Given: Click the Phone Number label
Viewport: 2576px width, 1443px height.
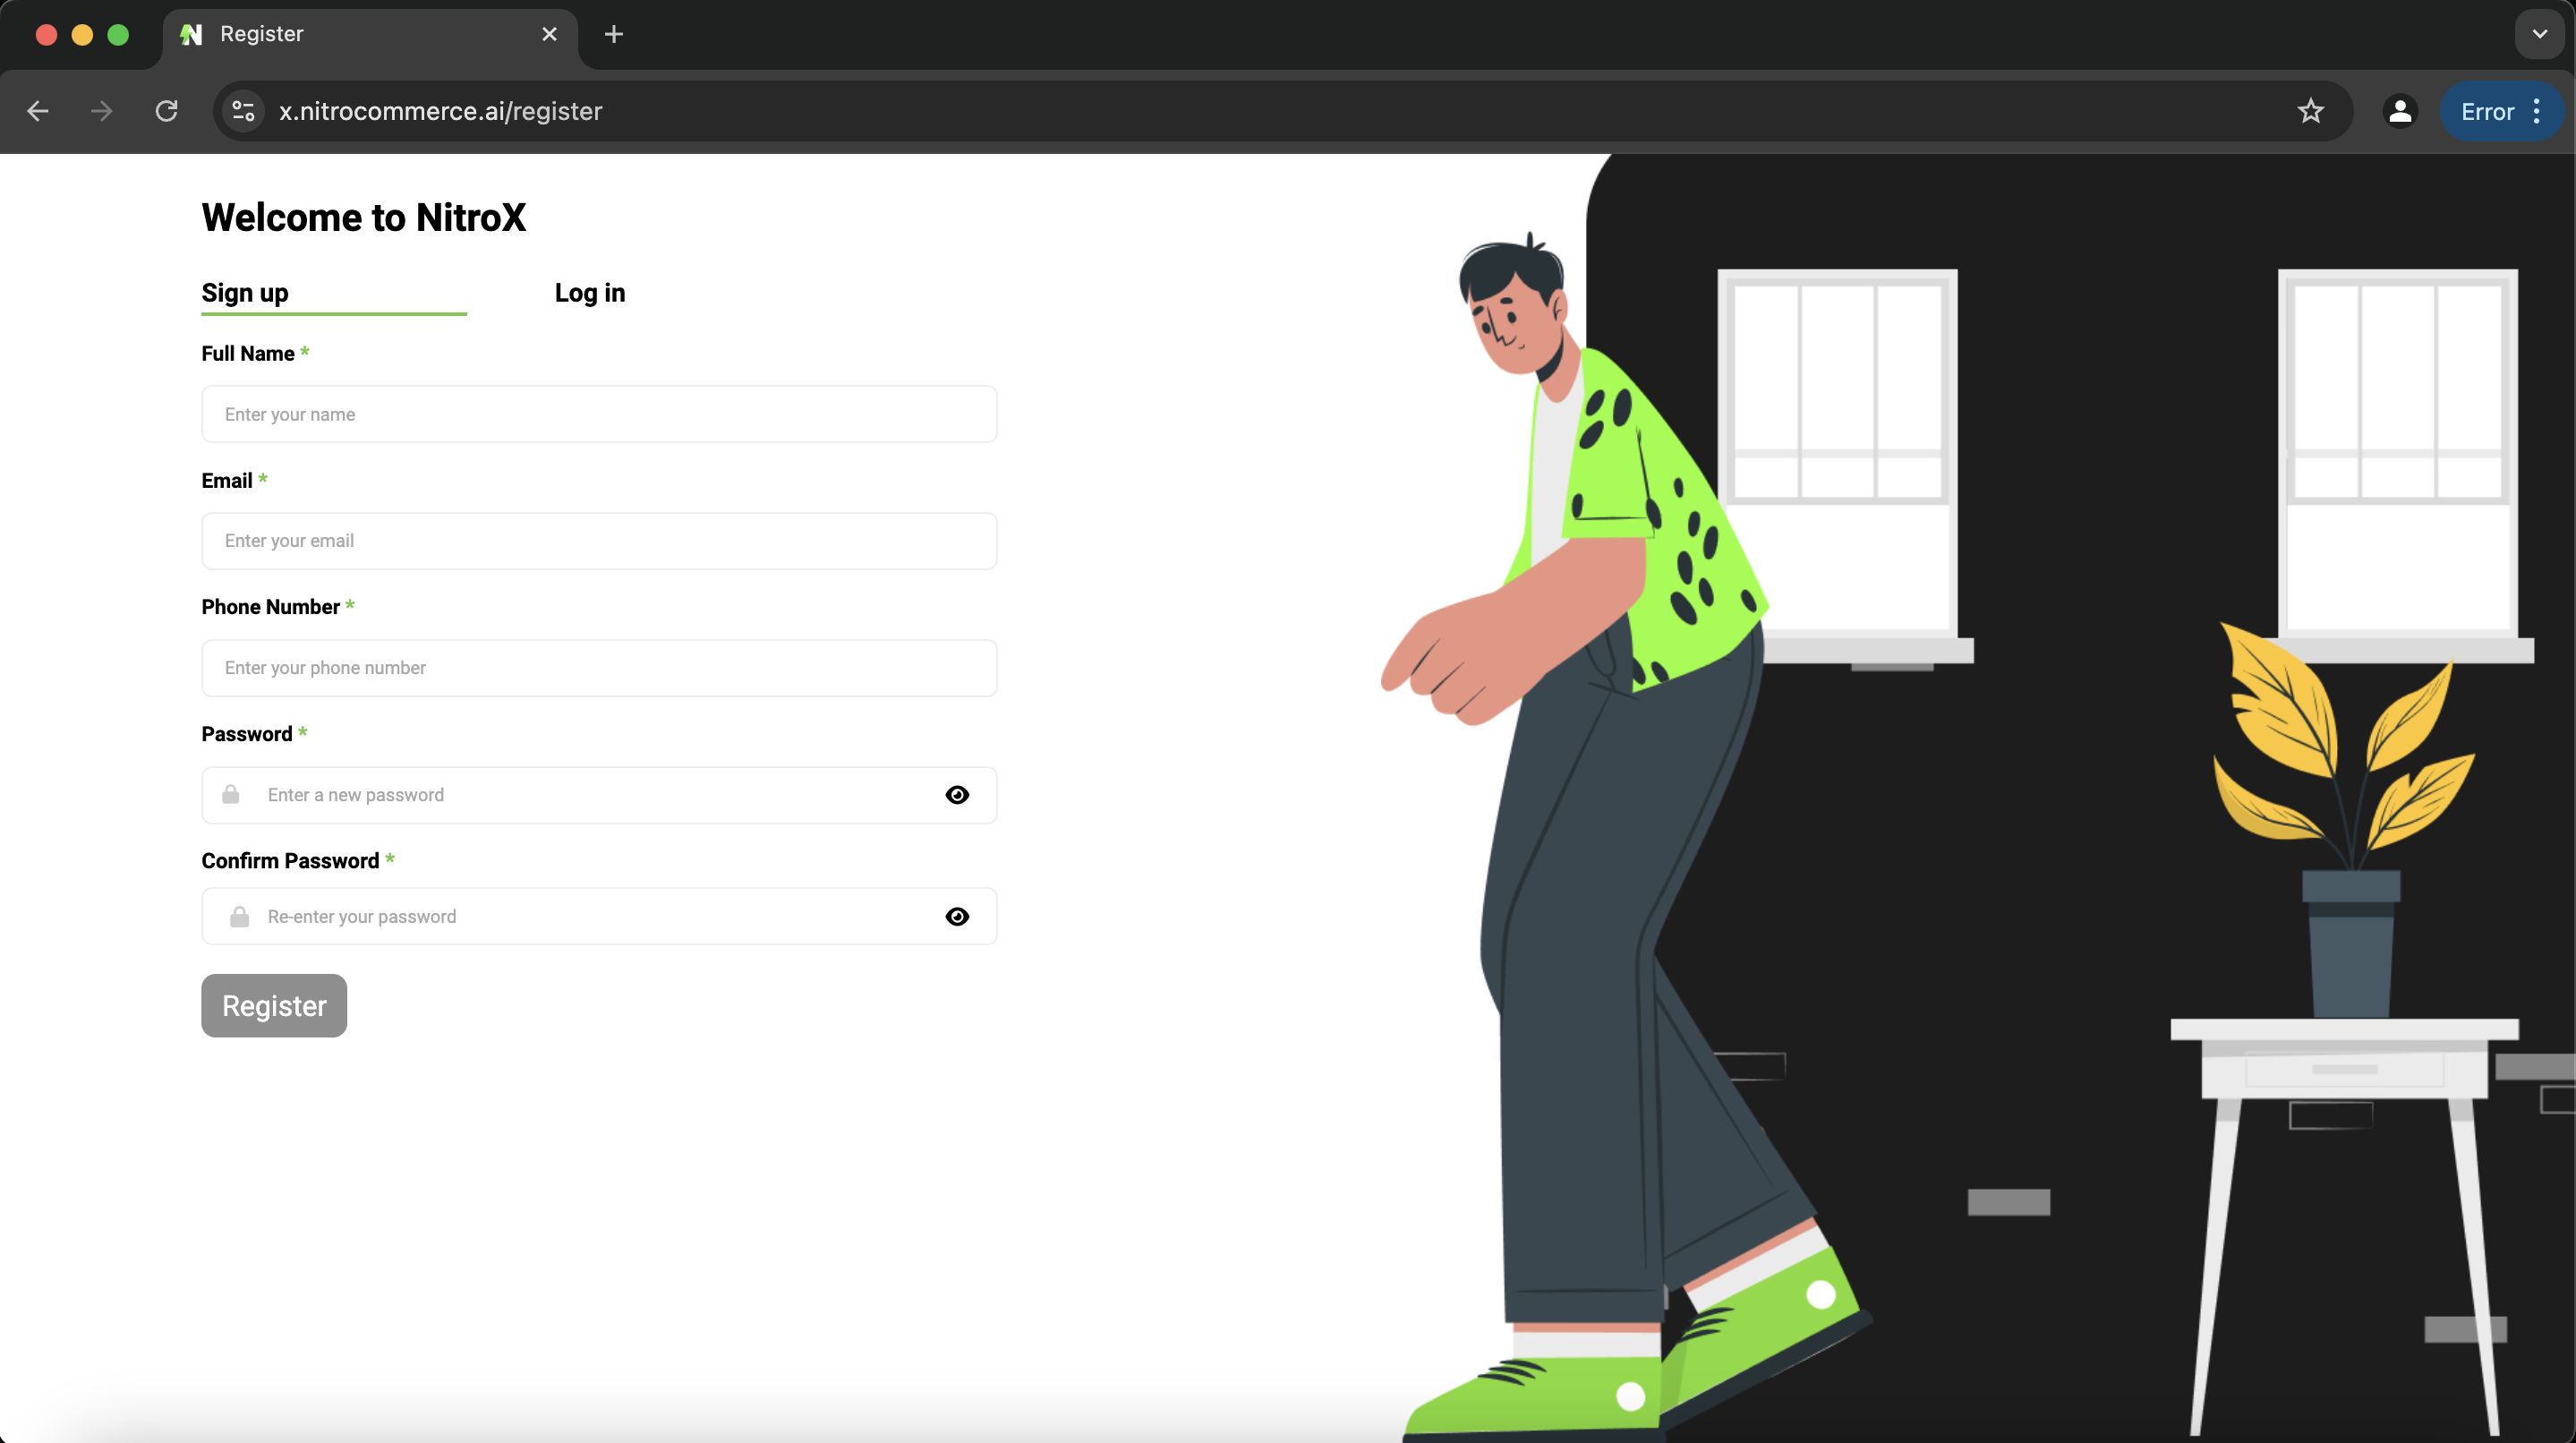Looking at the screenshot, I should 271,607.
